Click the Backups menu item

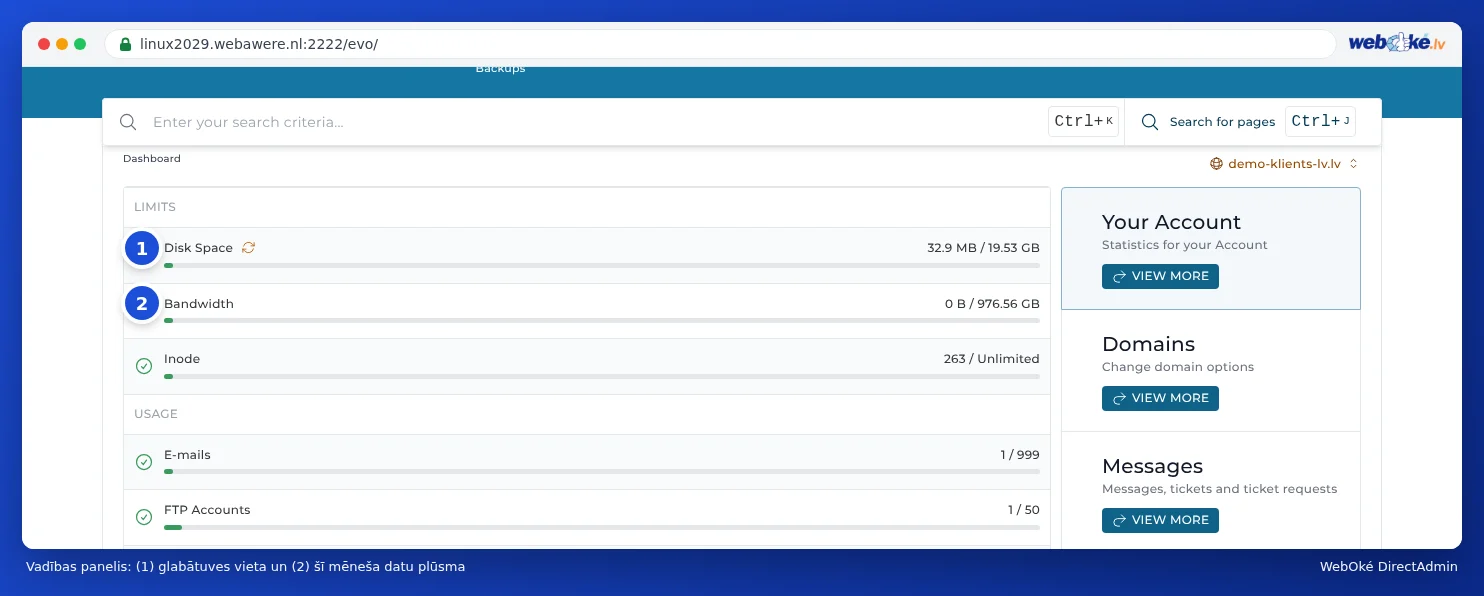tap(500, 69)
